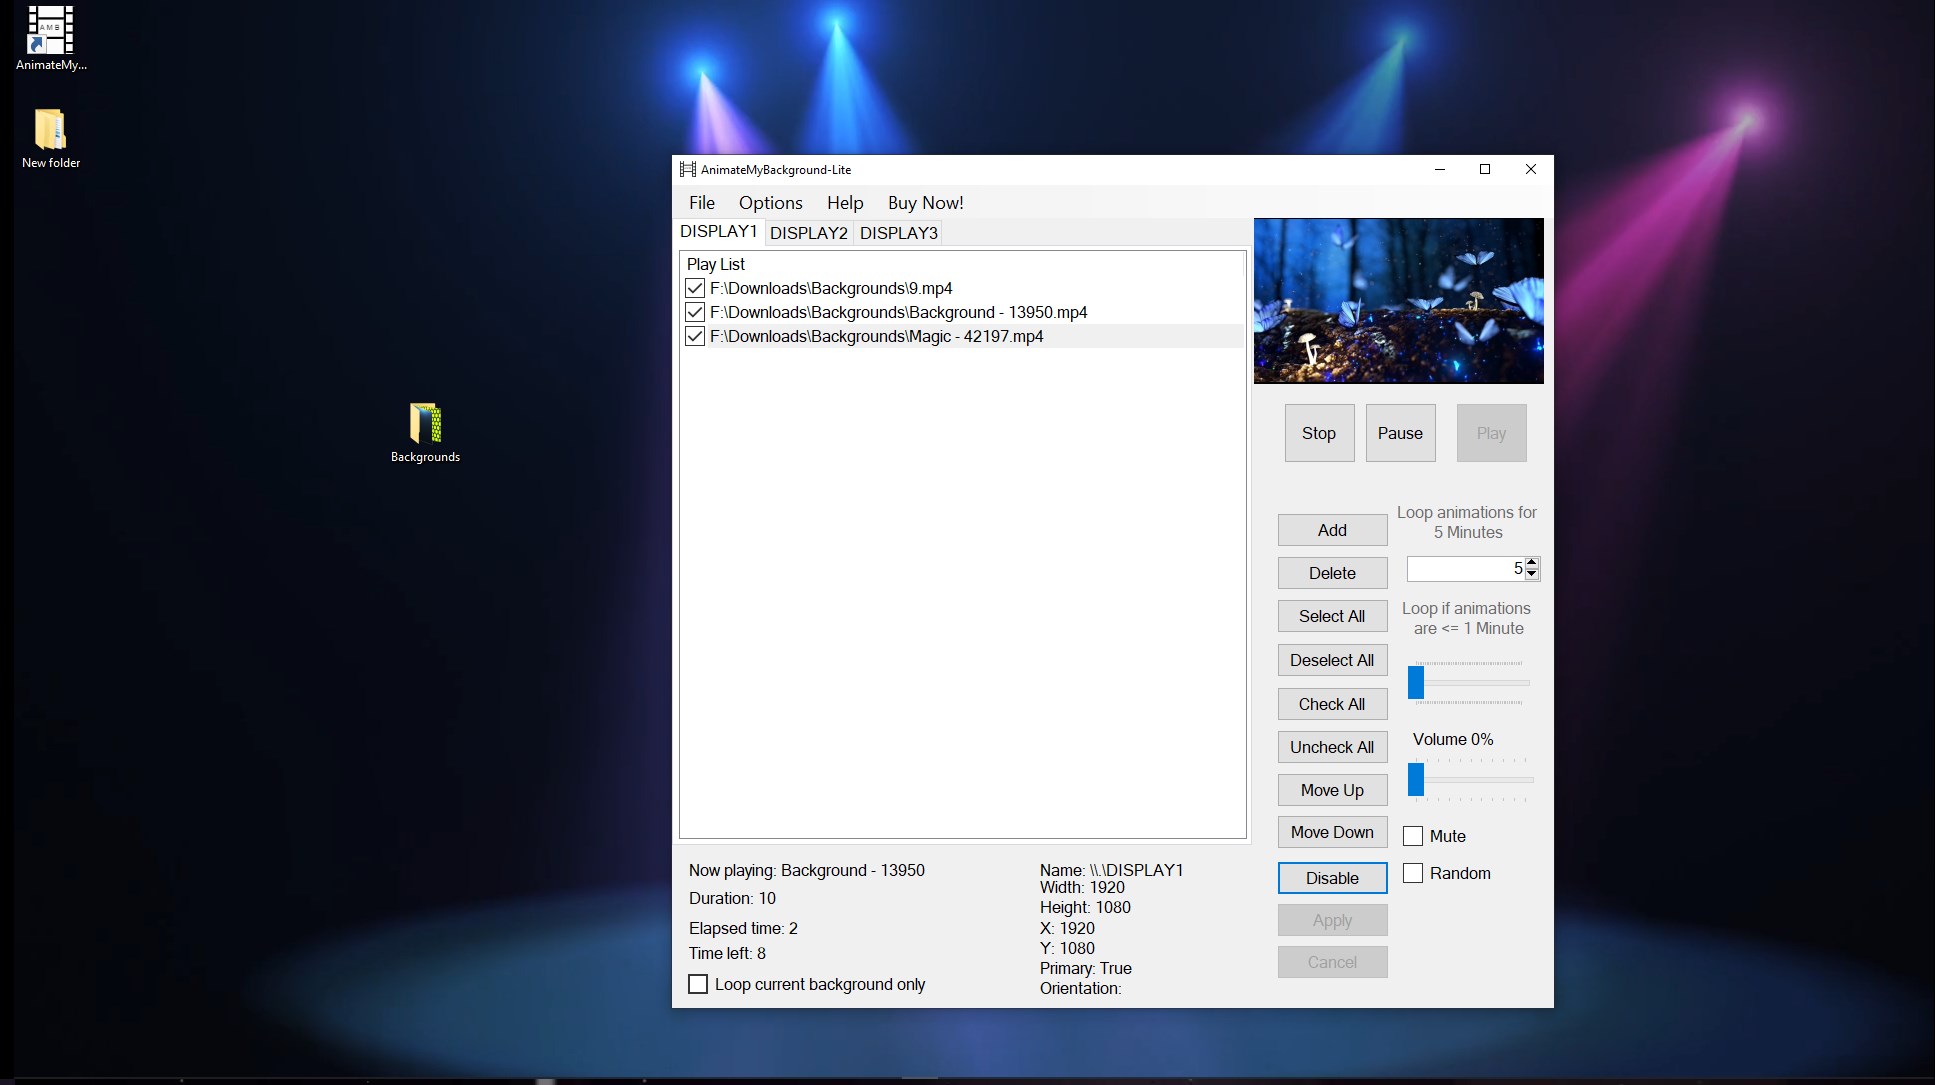The height and width of the screenshot is (1085, 1935).
Task: Enable Random playback checkbox
Action: 1413,873
